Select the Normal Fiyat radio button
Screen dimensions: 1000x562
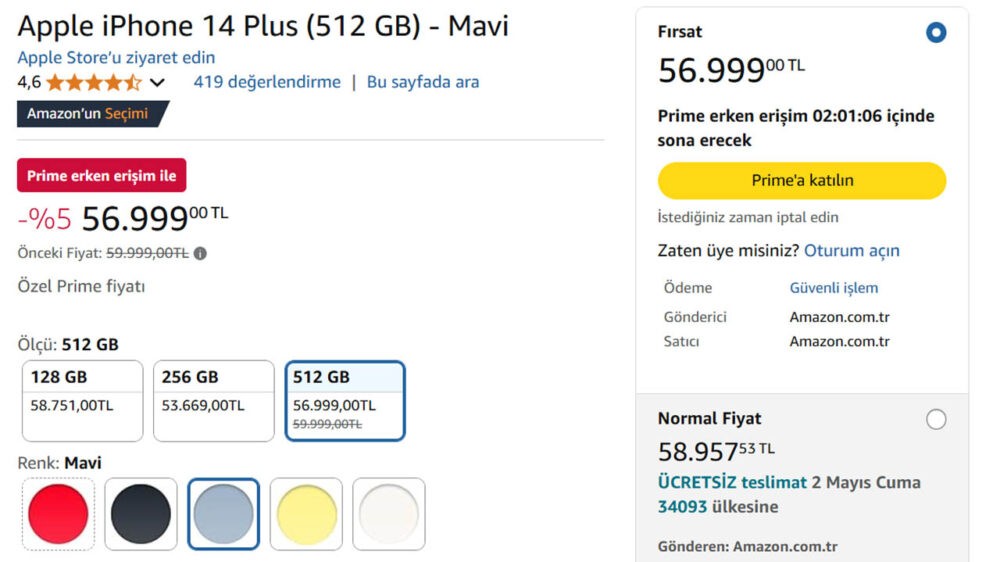[936, 419]
